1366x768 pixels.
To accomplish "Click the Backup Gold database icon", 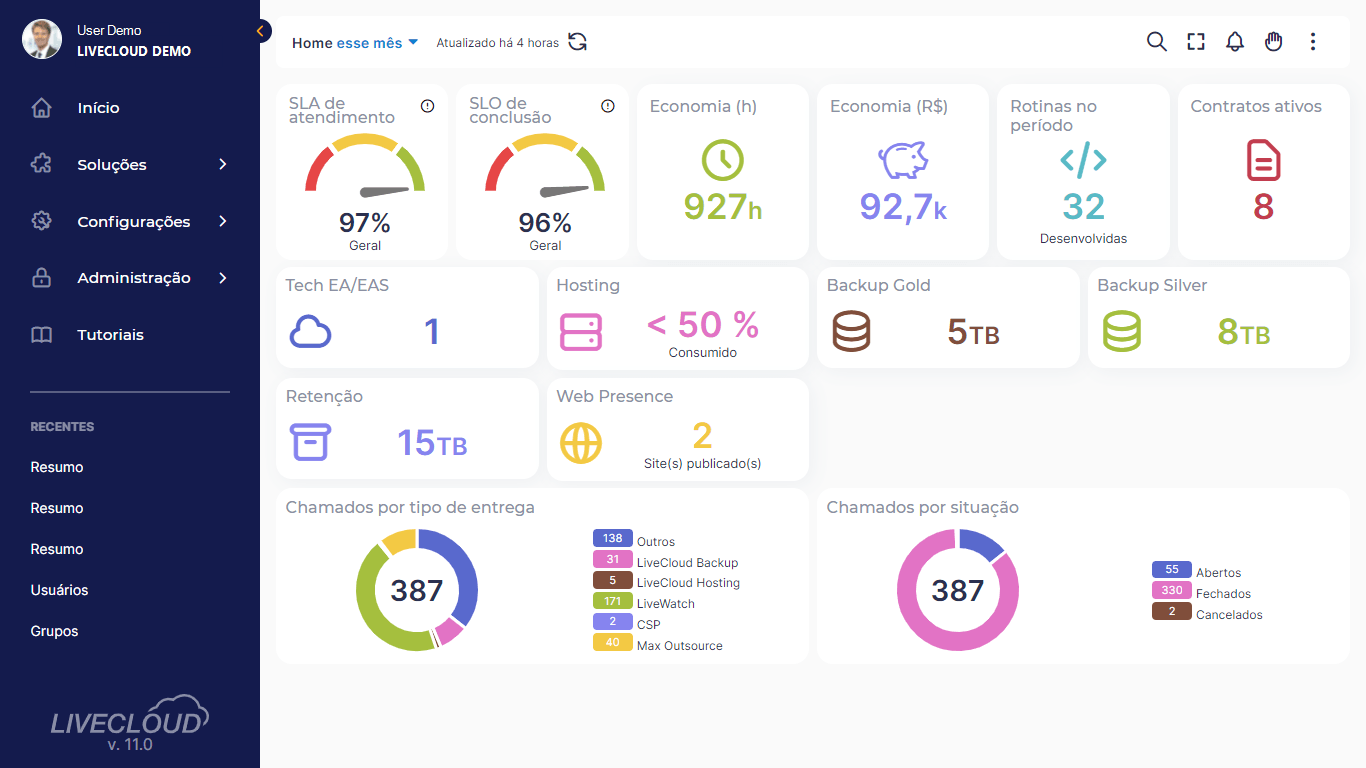I will pos(851,331).
